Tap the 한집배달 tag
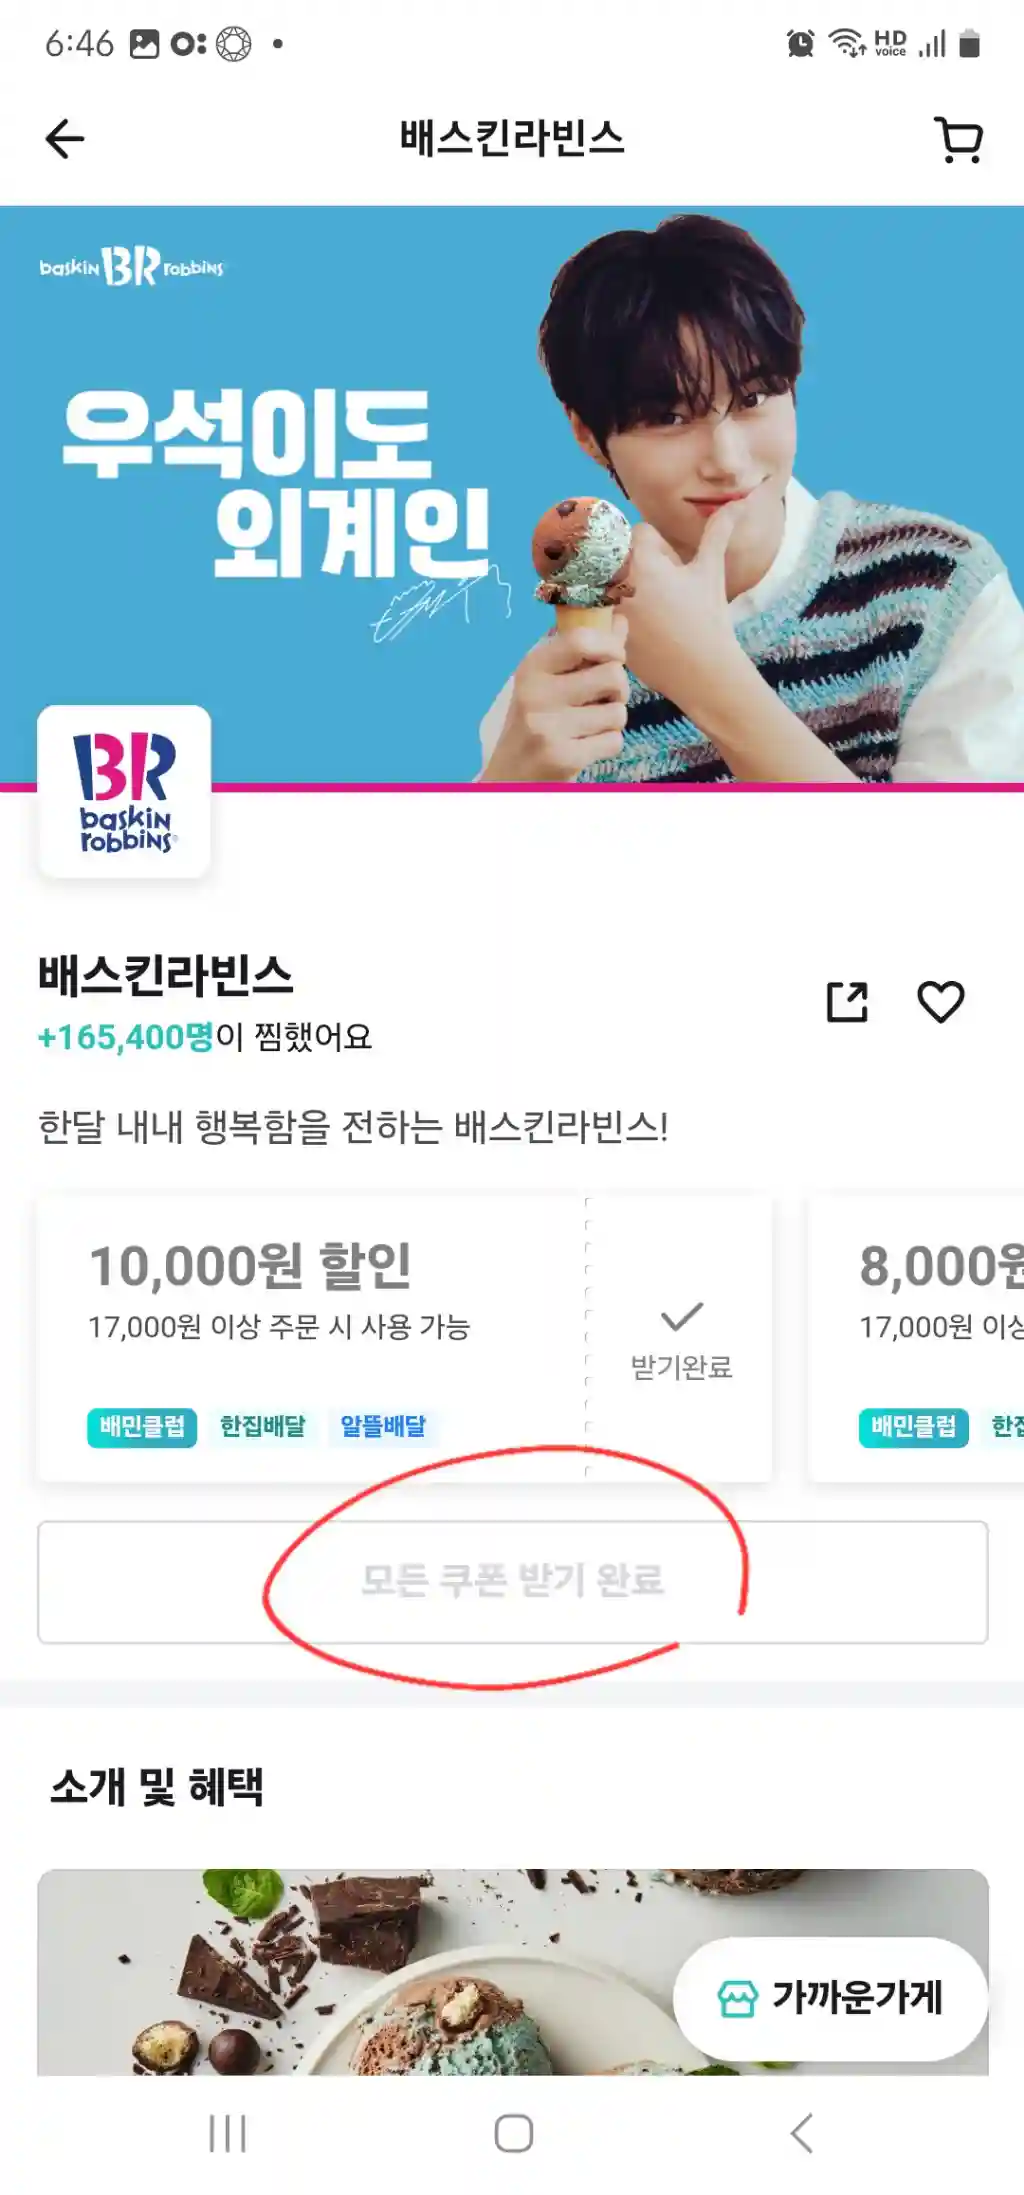Image resolution: width=1024 pixels, height=2195 pixels. [x=262, y=1427]
